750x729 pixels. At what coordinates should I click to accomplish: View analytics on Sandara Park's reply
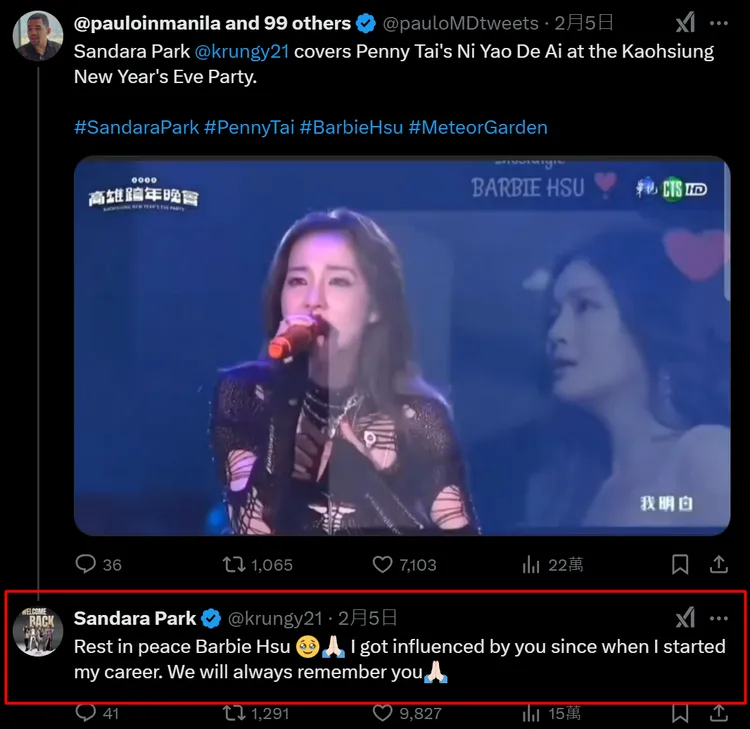click(532, 713)
